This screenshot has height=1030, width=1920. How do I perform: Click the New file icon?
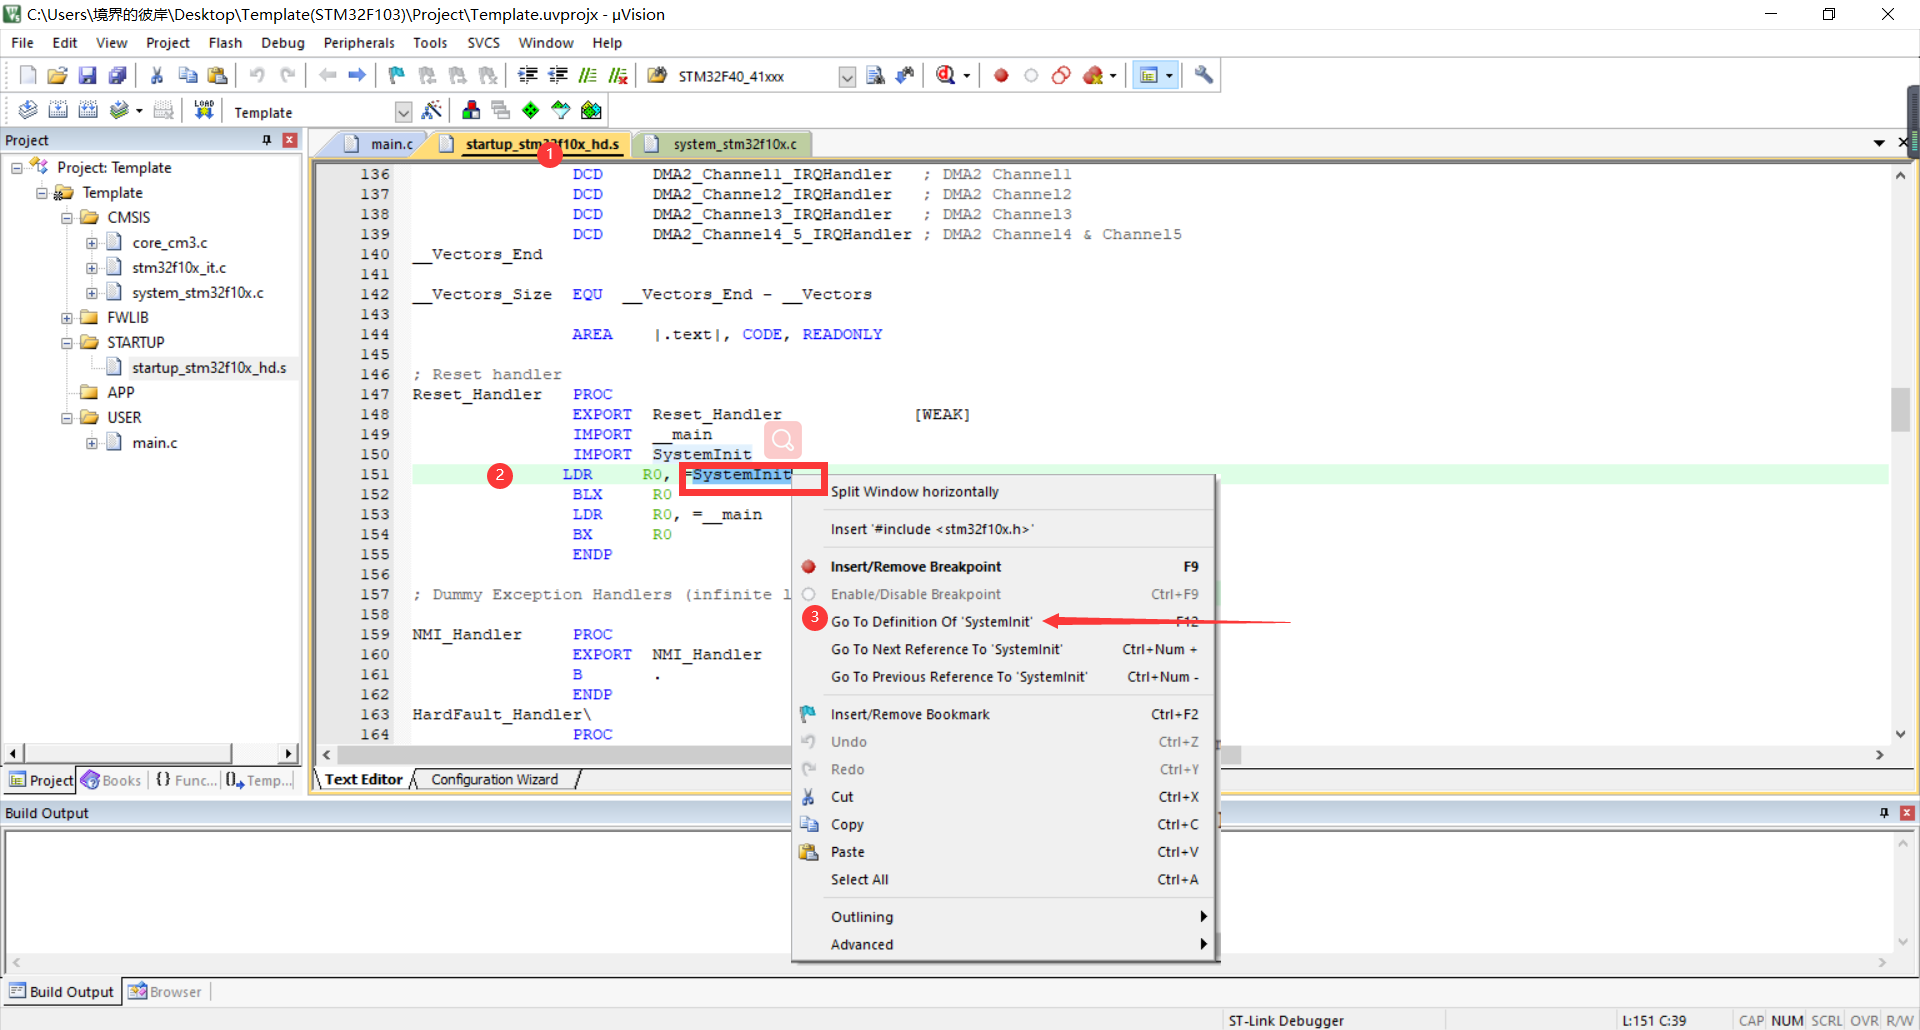tap(28, 75)
